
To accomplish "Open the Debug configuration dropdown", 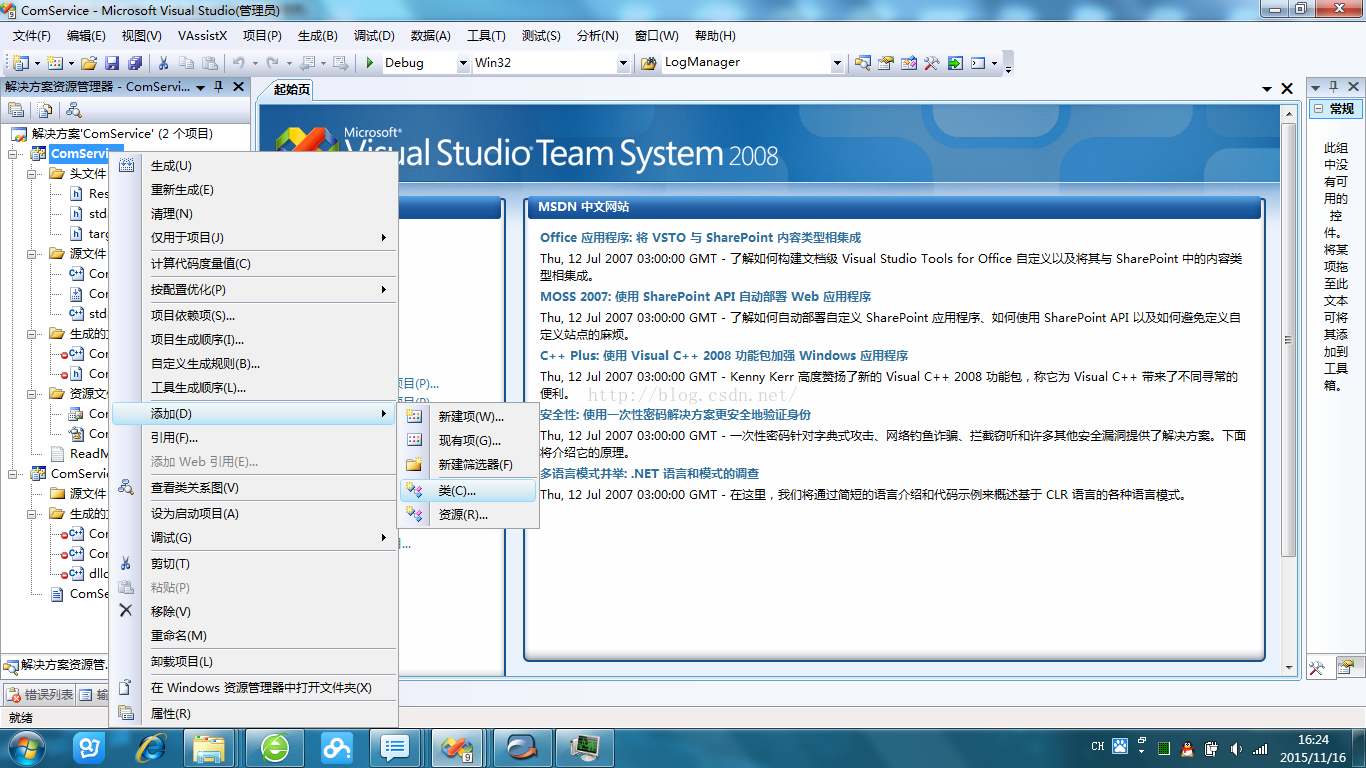I will (x=463, y=63).
